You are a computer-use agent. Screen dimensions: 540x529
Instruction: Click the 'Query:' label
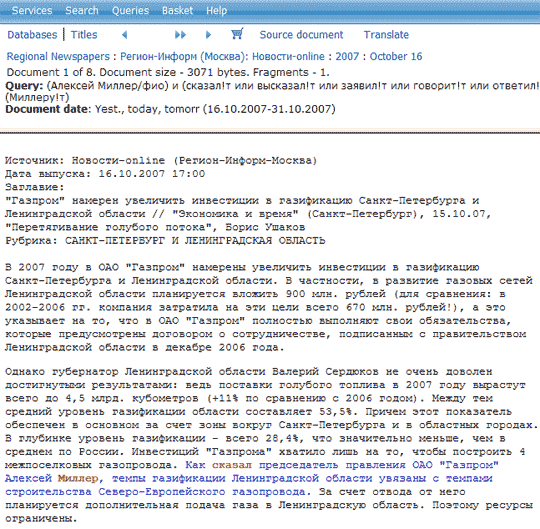[x=24, y=86]
